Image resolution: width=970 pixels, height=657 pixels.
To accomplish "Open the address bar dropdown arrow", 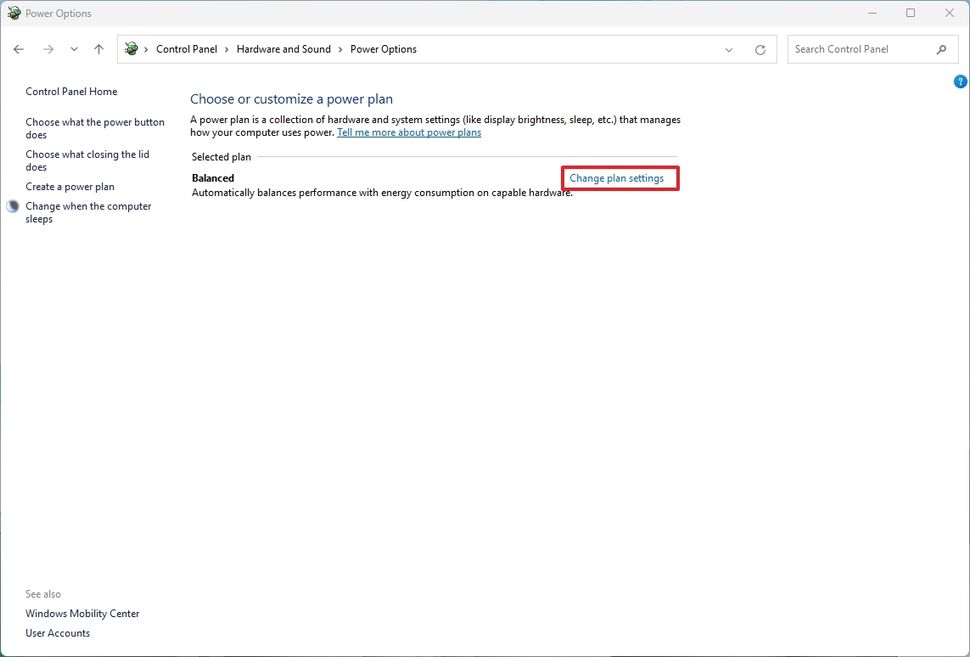I will click(x=729, y=48).
